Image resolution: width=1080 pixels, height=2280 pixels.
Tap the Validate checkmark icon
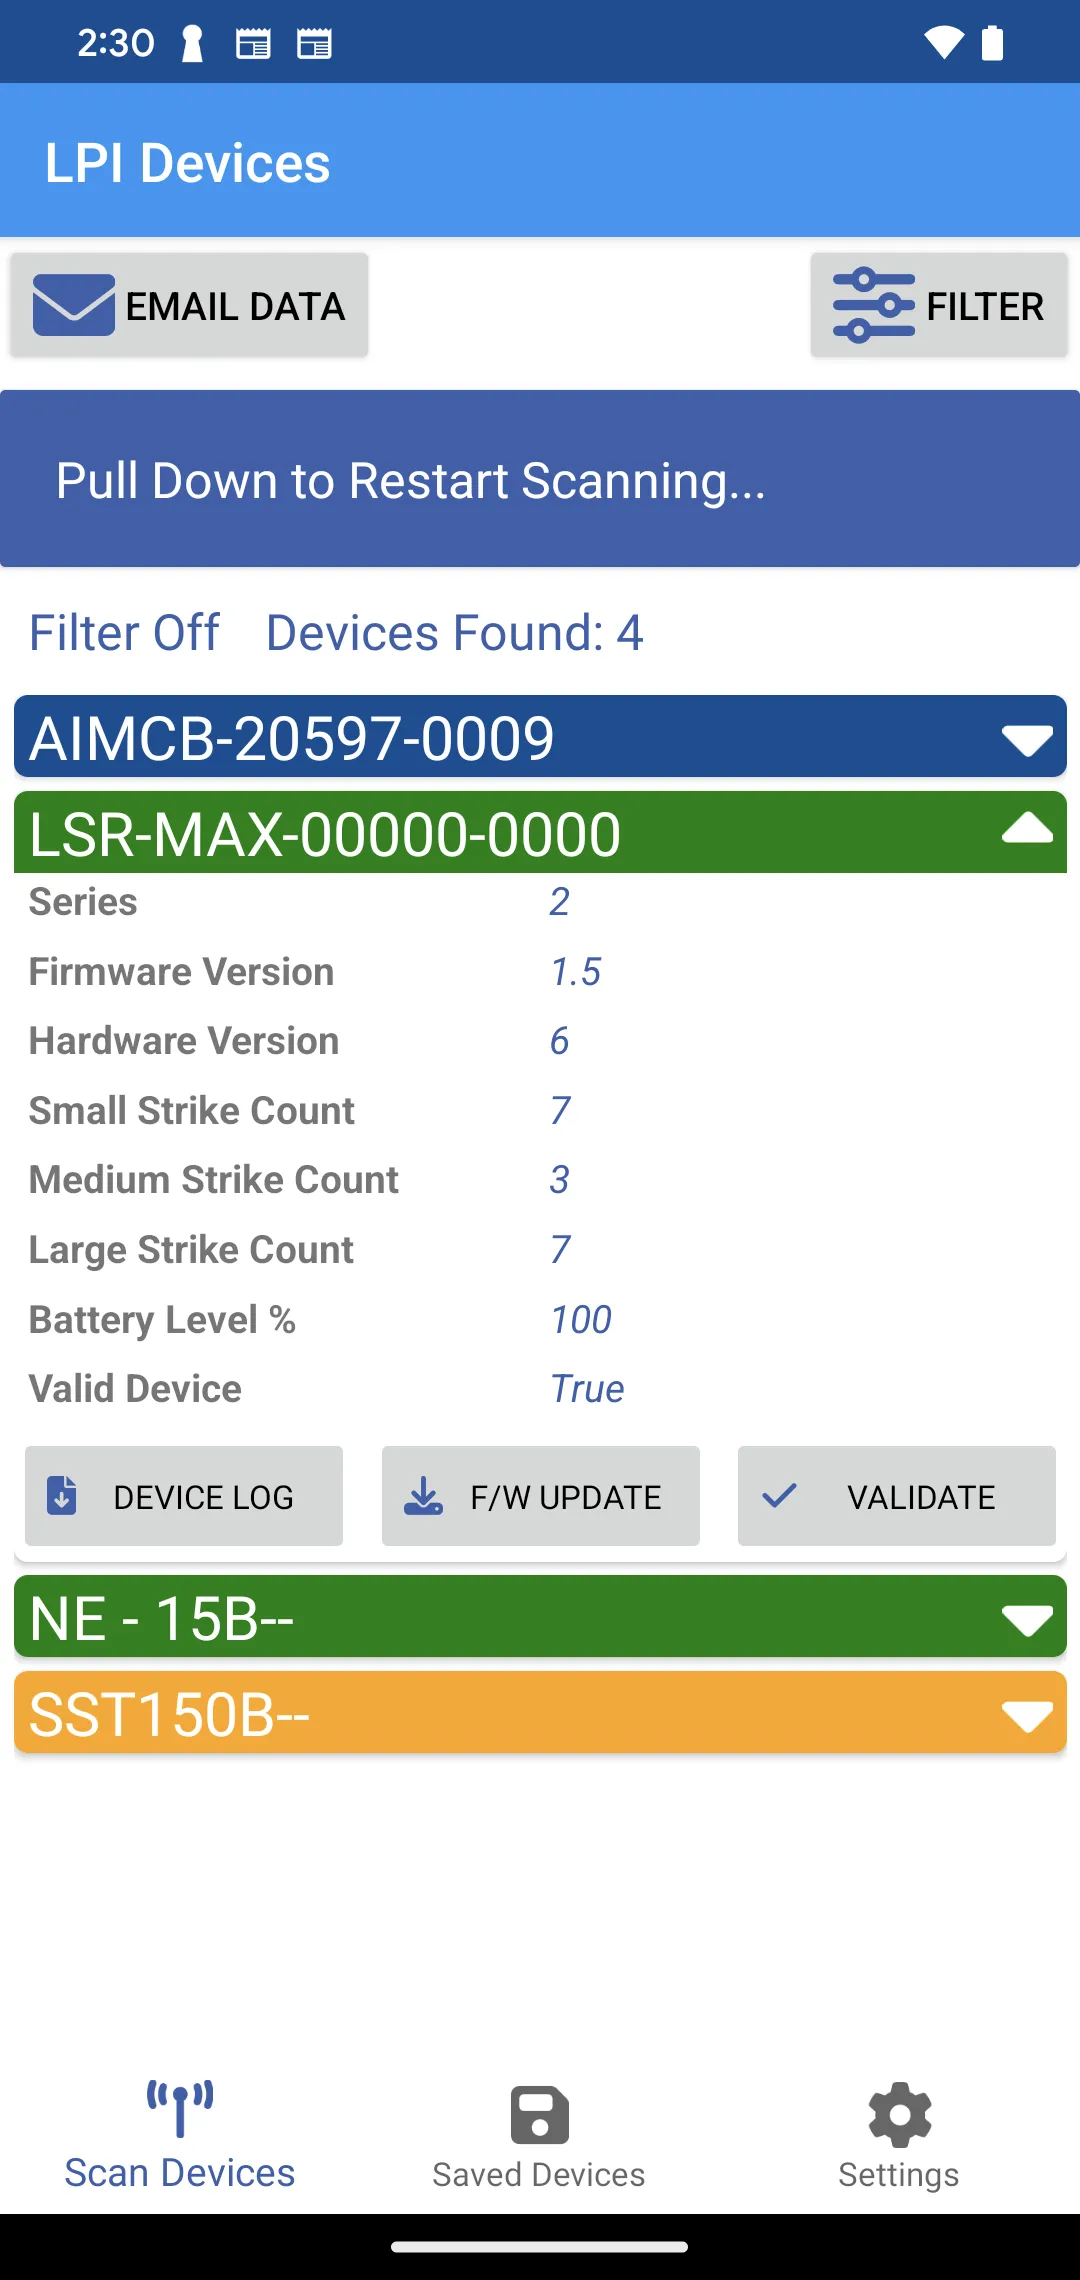(779, 1496)
